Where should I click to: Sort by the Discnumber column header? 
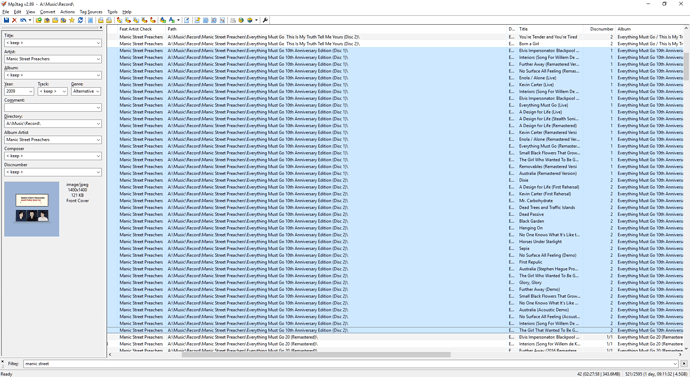(x=601, y=29)
